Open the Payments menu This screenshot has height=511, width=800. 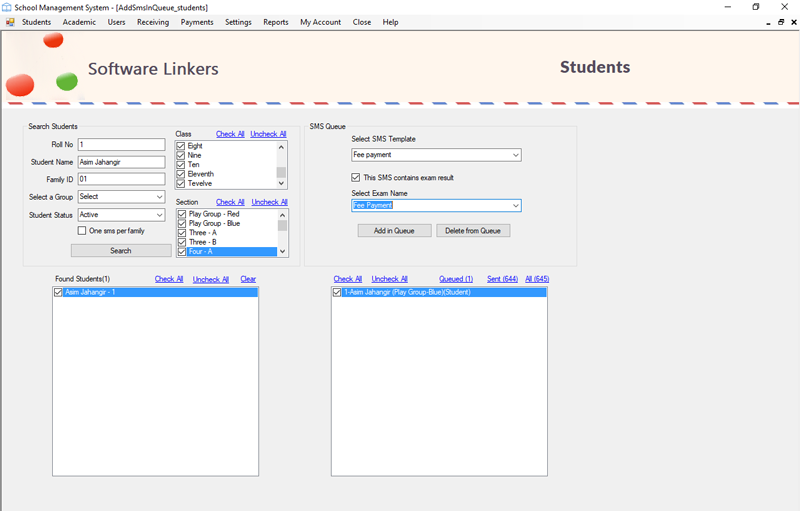click(197, 22)
